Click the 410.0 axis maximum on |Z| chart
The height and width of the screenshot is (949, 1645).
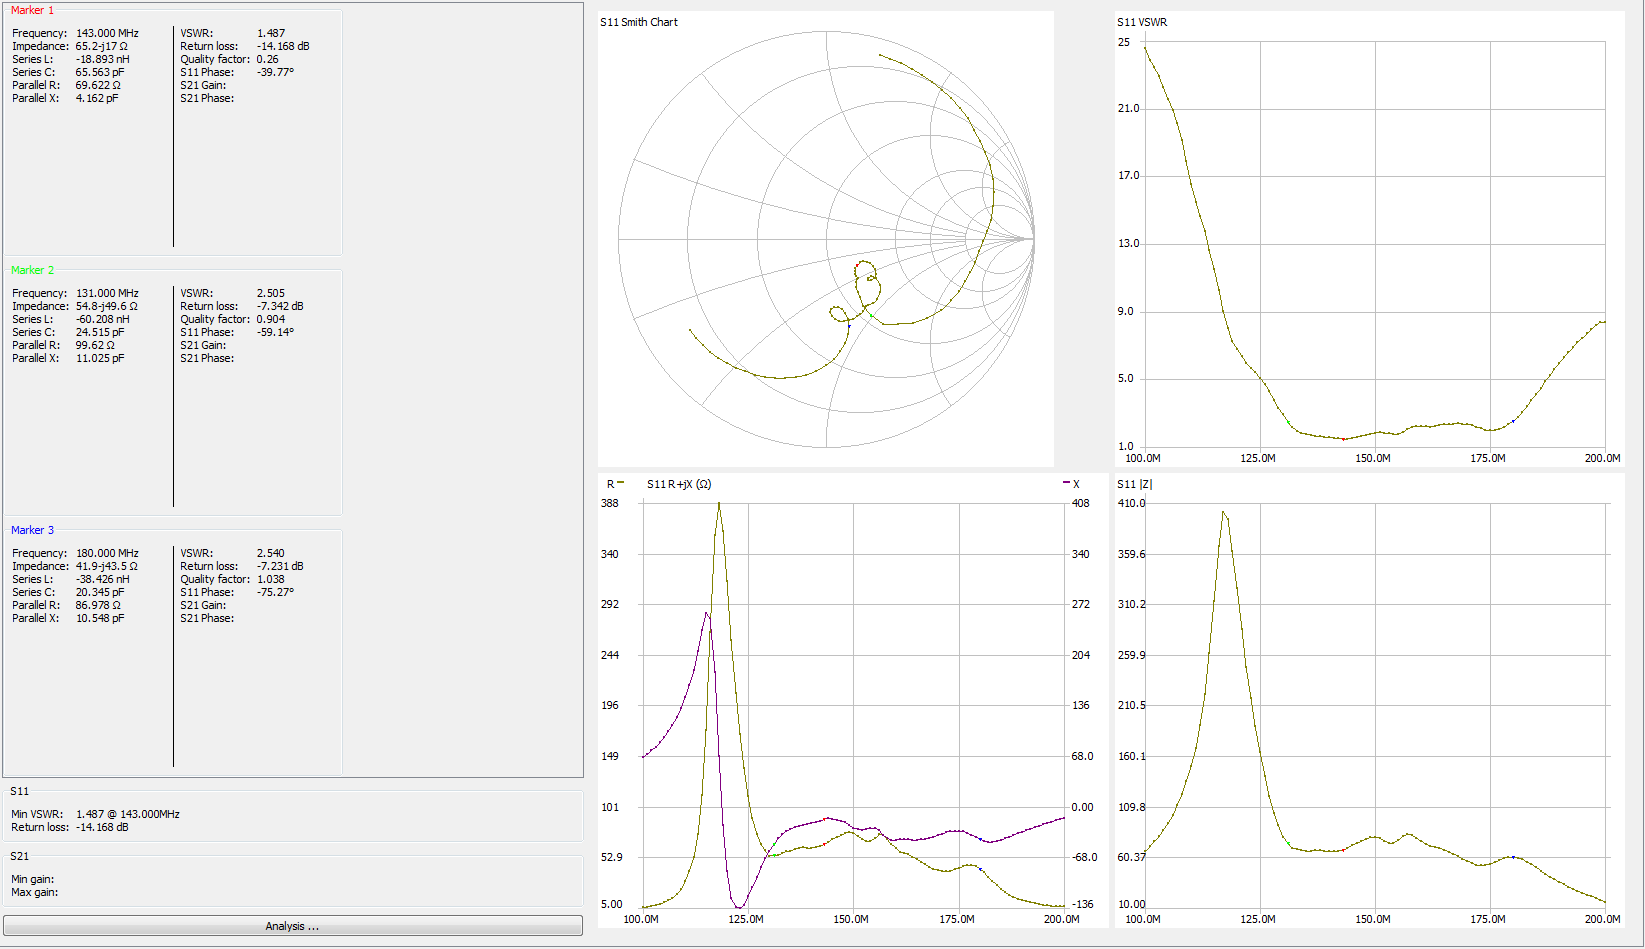[x=1132, y=503]
